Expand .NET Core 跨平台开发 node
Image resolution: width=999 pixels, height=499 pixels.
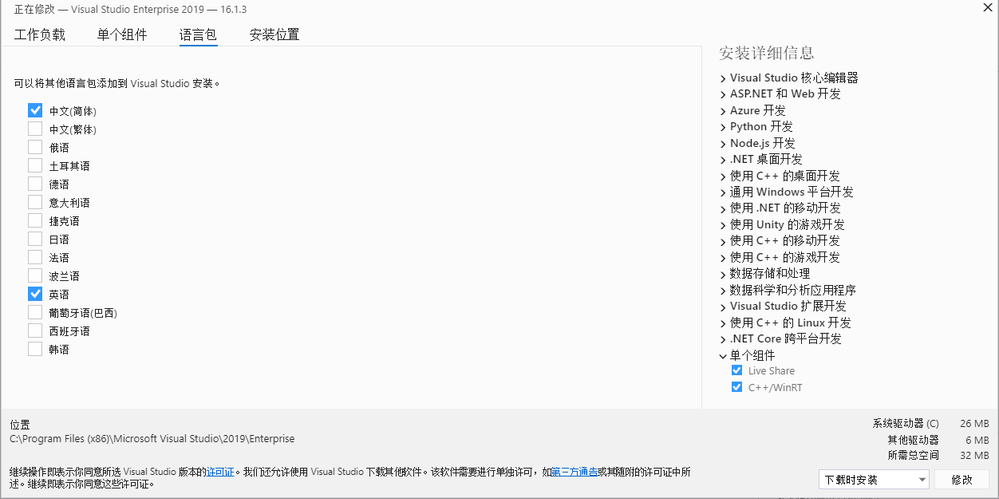click(723, 340)
